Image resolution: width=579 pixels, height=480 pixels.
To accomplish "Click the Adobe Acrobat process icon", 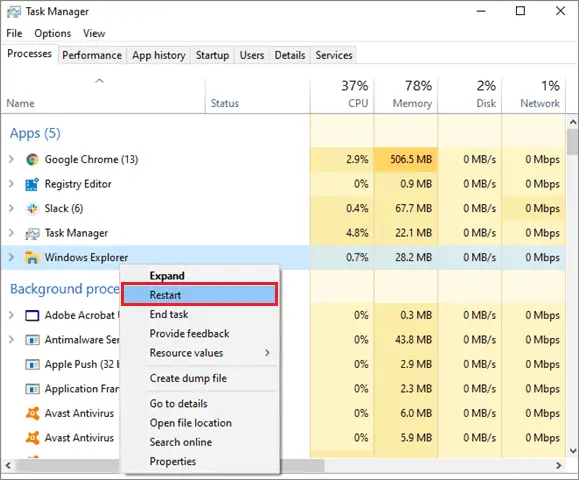I will [x=32, y=316].
